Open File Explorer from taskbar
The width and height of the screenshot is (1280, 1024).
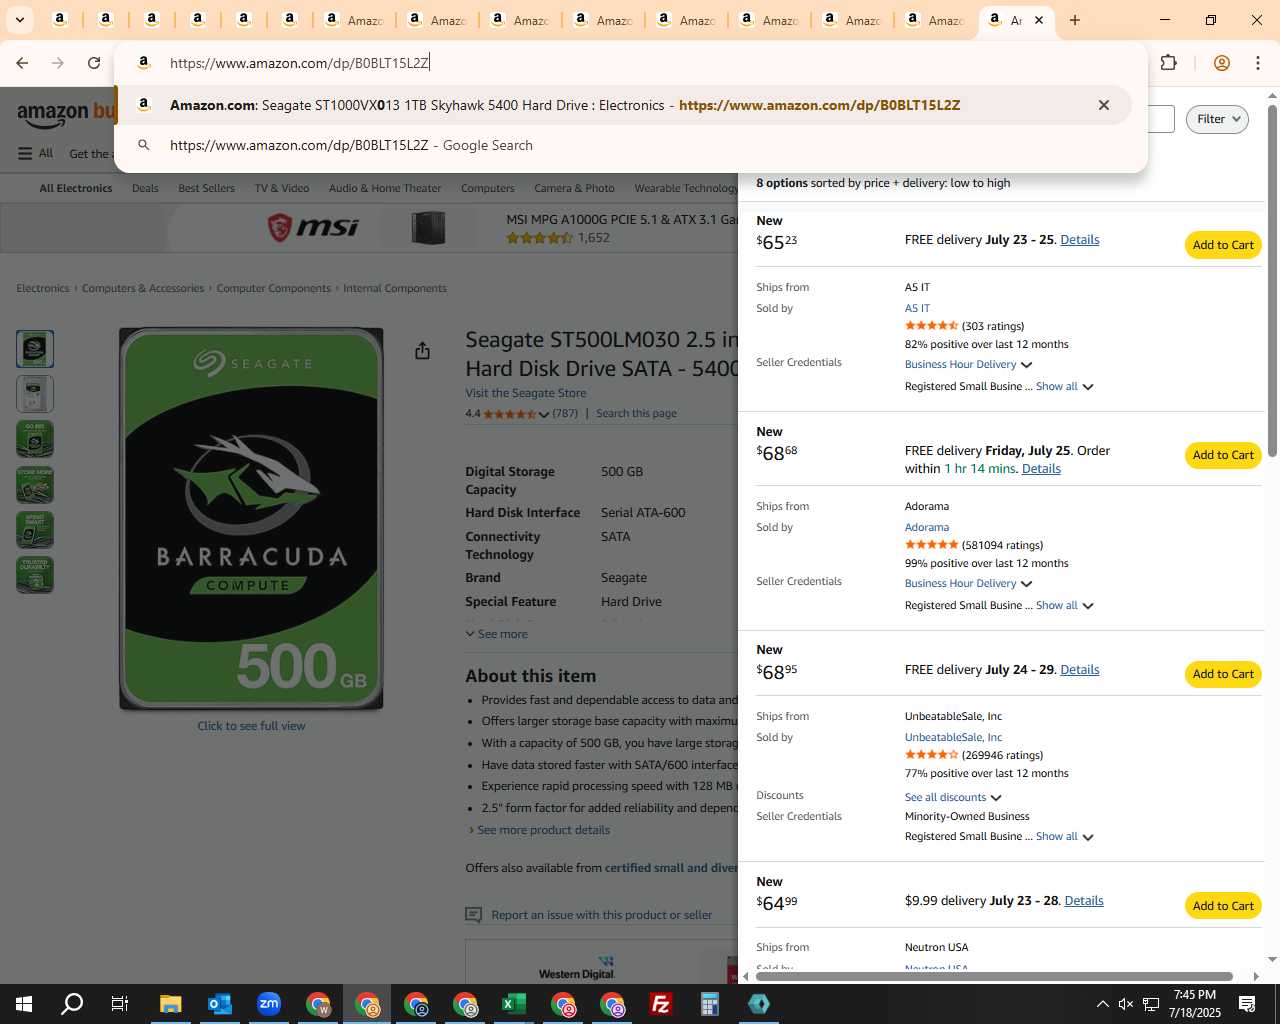tap(171, 1004)
